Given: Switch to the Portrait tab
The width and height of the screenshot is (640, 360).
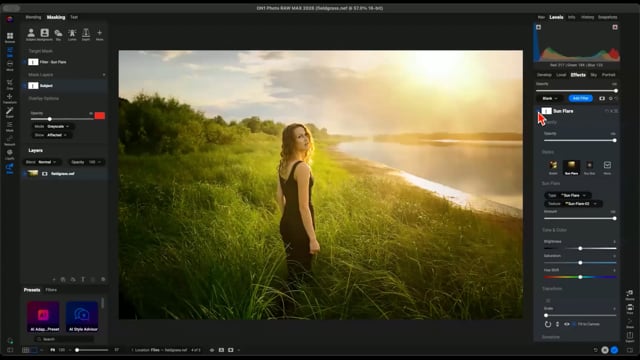Looking at the screenshot, I should [609, 75].
